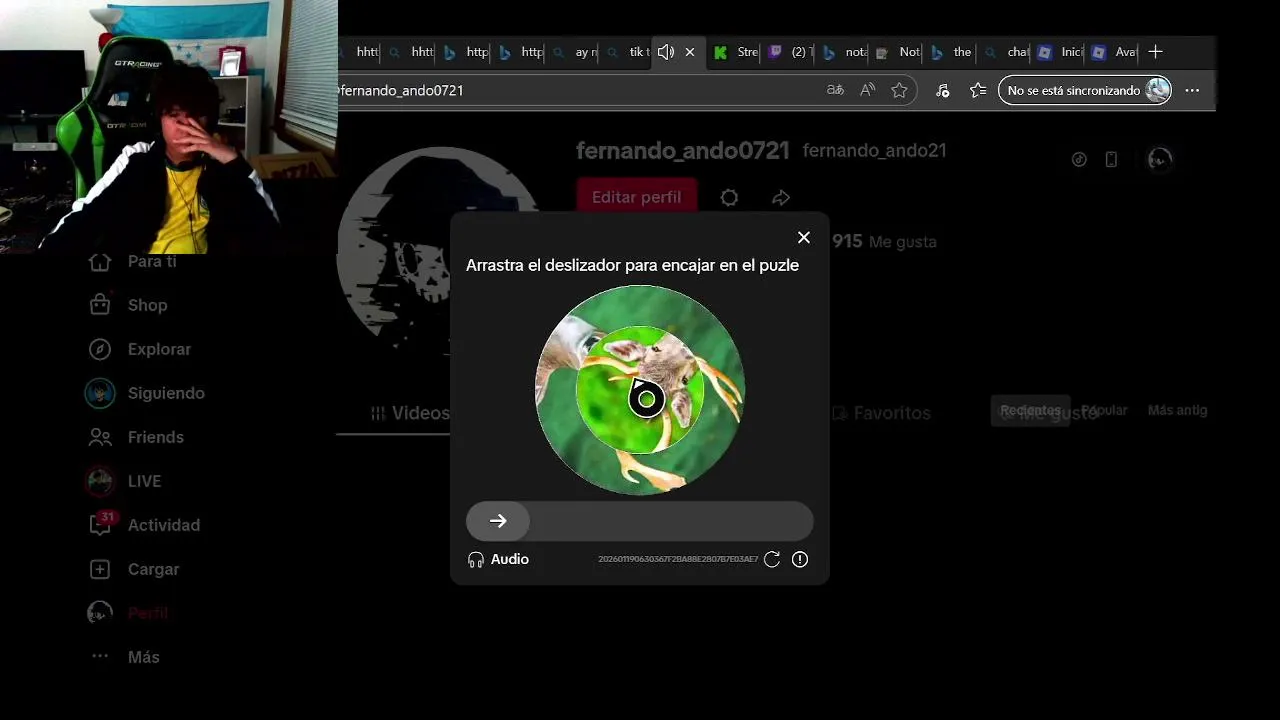The image size is (1280, 720).
Task: Close the puzzle captcha dialog
Action: (803, 237)
